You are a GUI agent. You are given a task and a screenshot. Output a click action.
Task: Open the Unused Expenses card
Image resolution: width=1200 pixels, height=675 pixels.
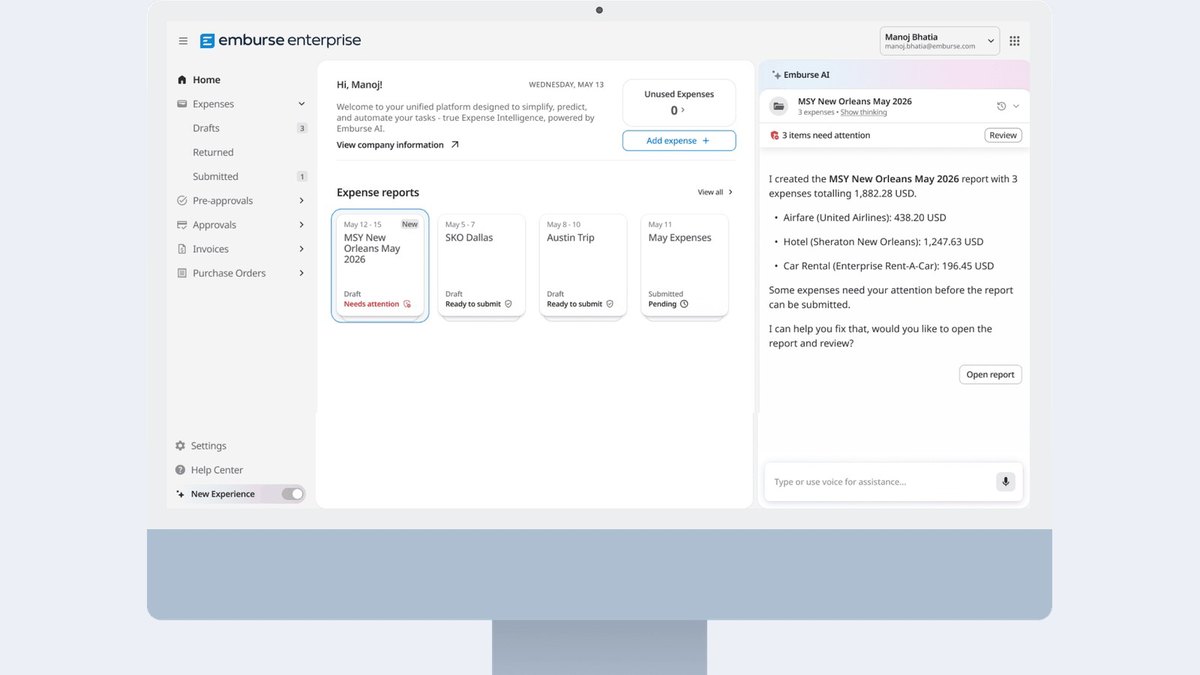679,103
